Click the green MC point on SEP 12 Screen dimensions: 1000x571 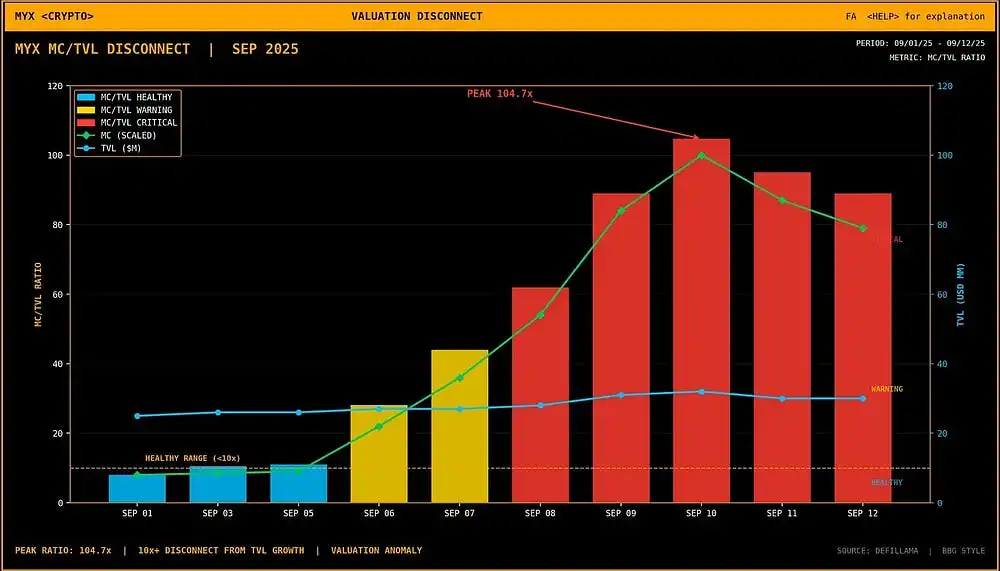[863, 228]
